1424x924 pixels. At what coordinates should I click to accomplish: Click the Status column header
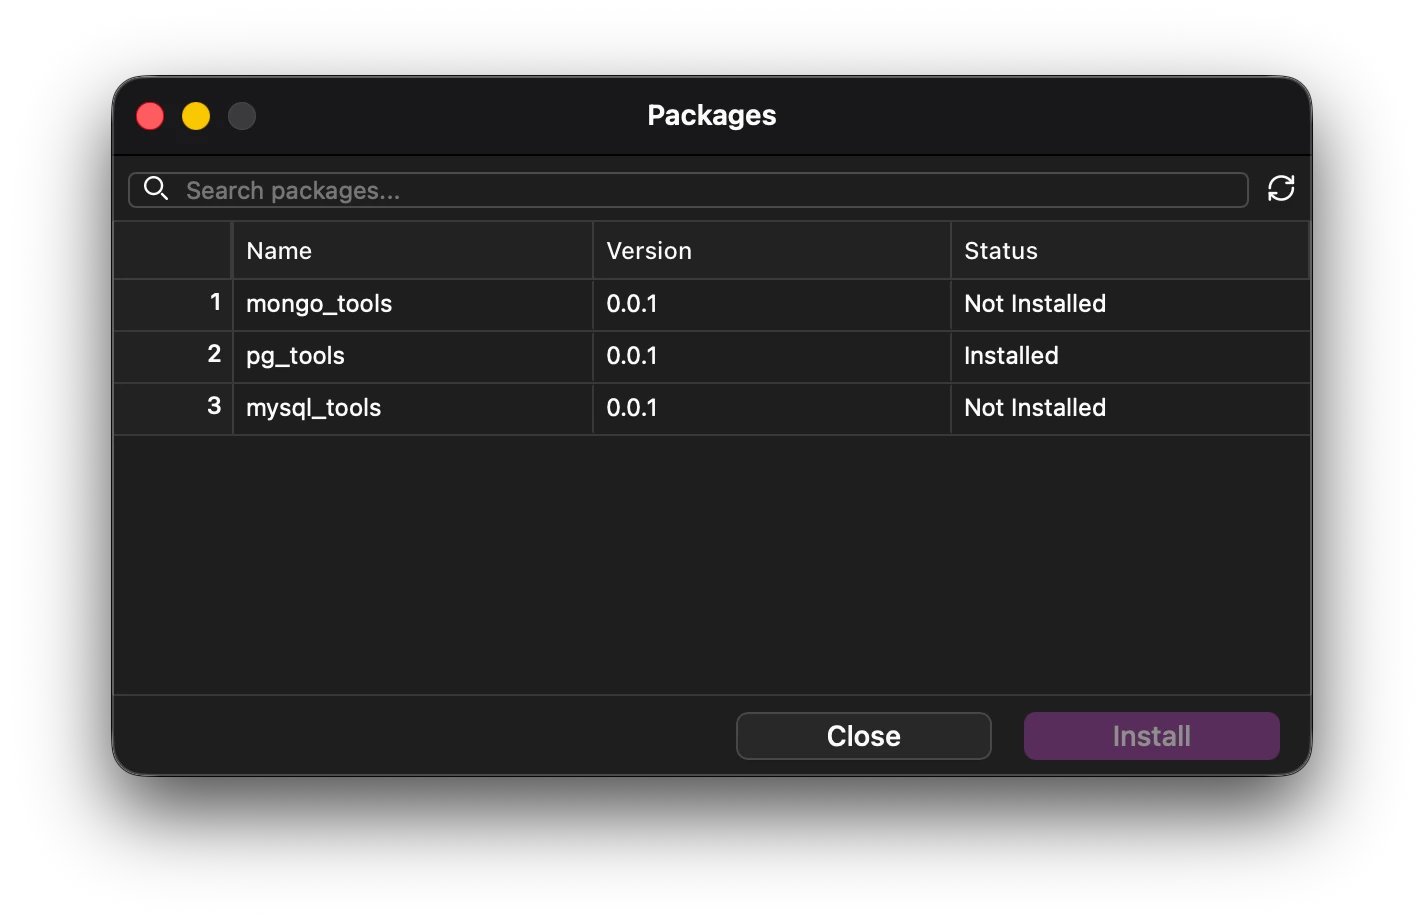click(x=1000, y=250)
